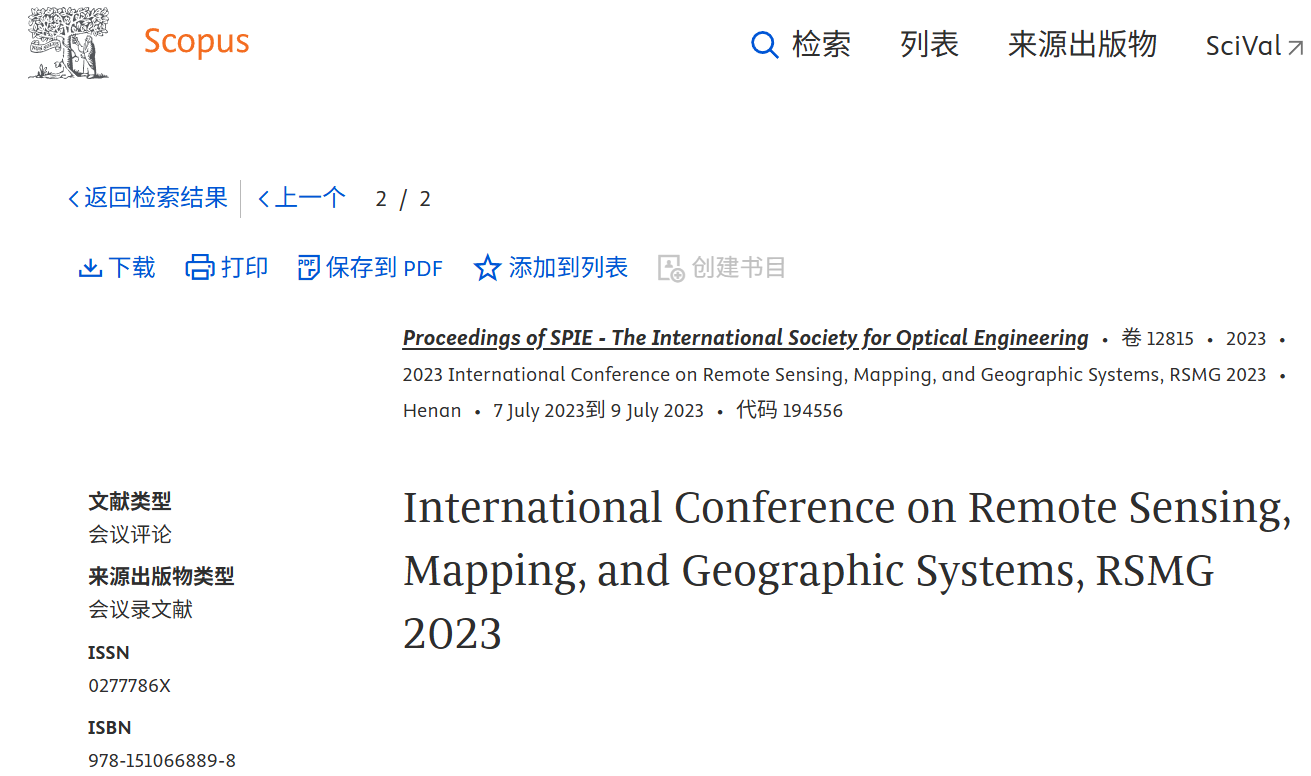
Task: Click the volume text 卷 12815
Action: [1157, 338]
